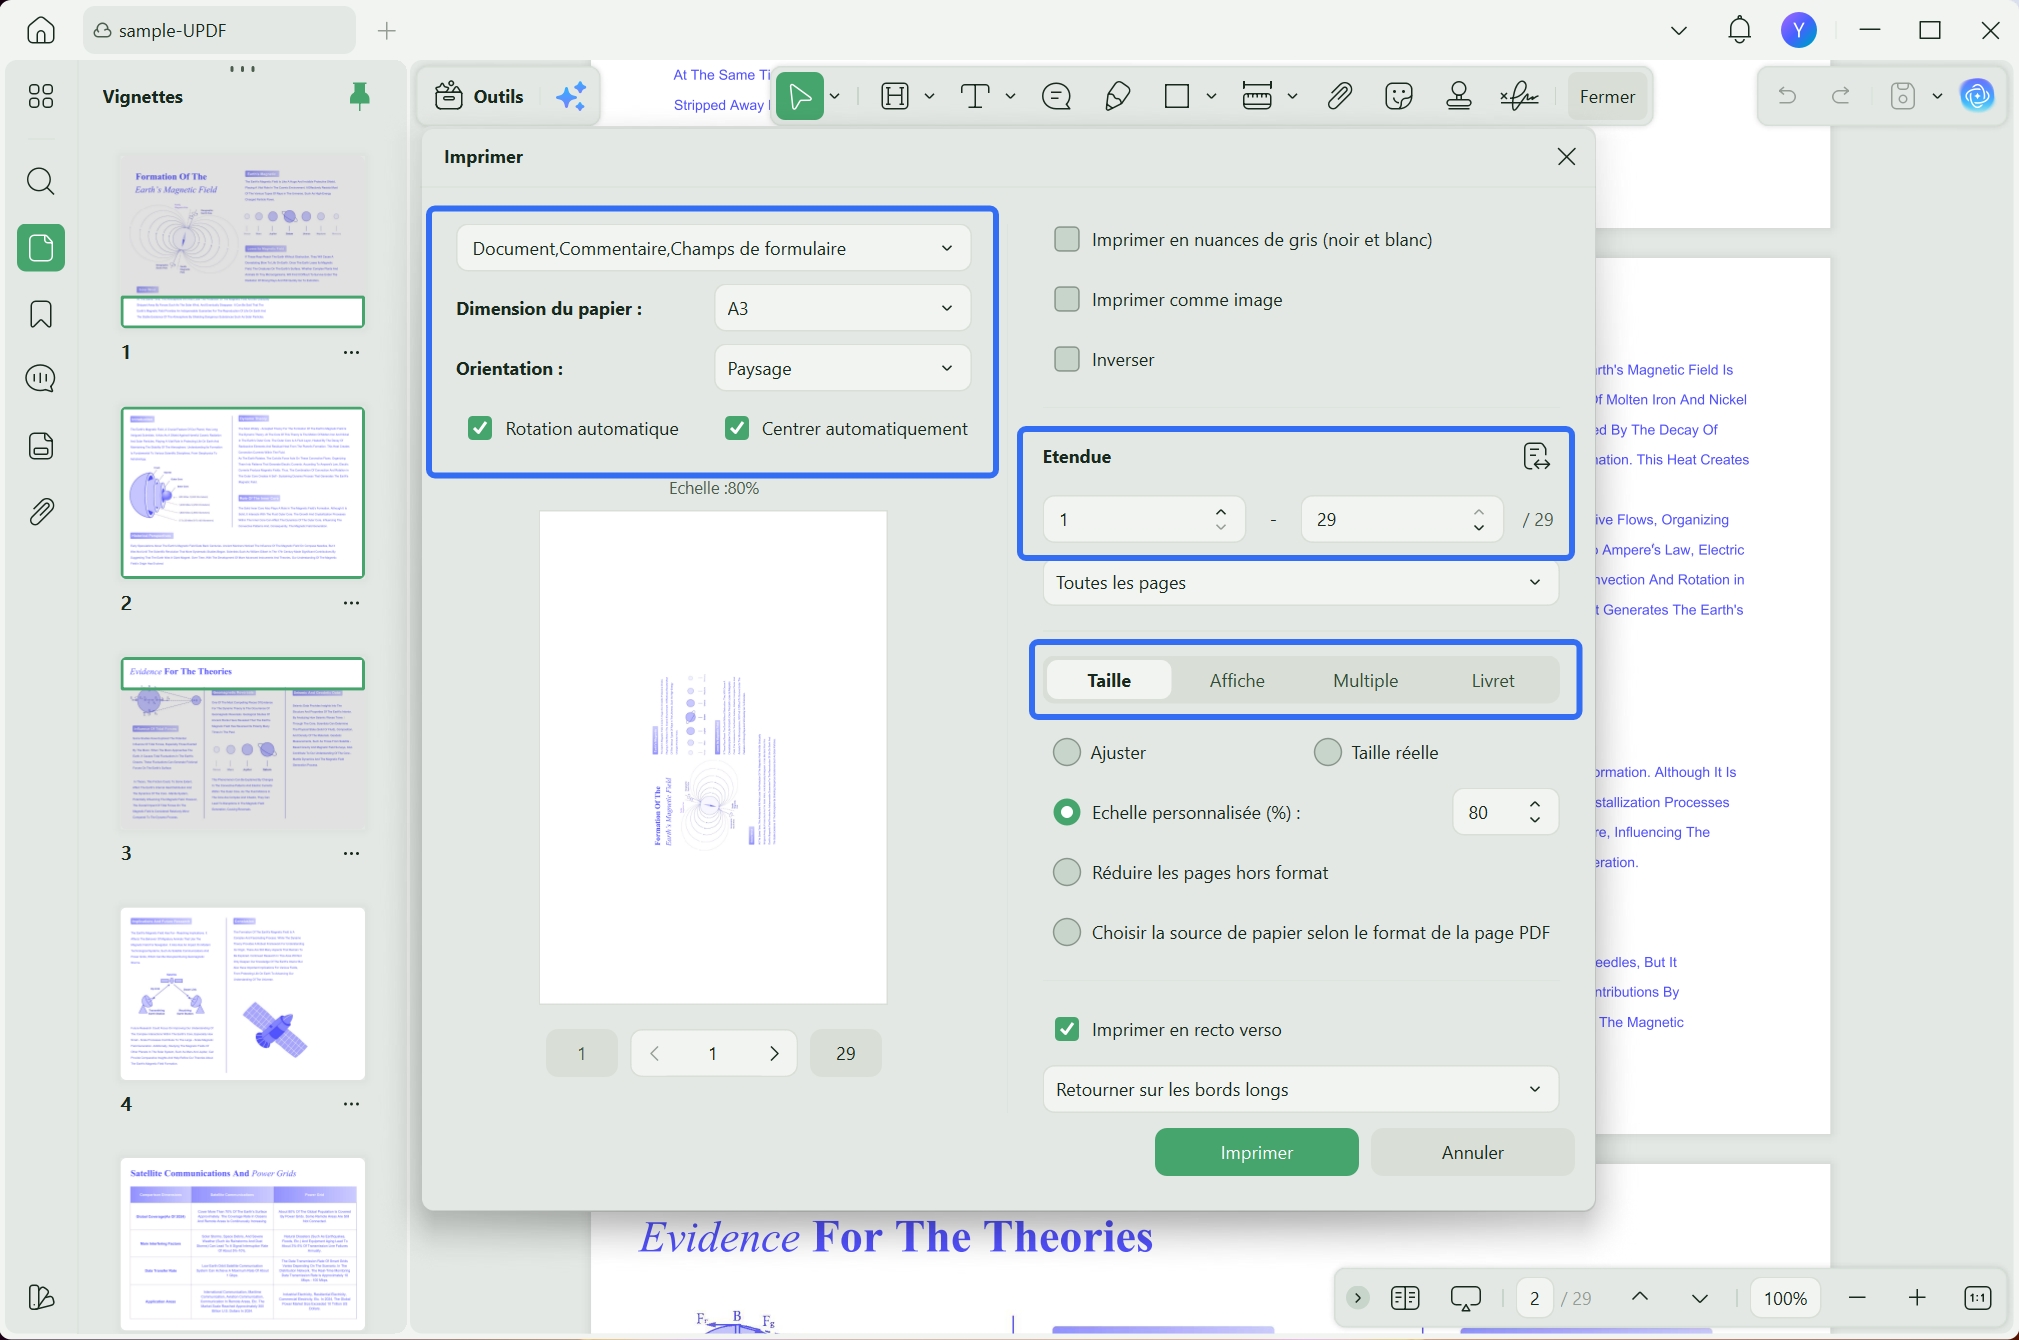
Task: Launch the UPDF AI sparkle icon
Action: (571, 96)
